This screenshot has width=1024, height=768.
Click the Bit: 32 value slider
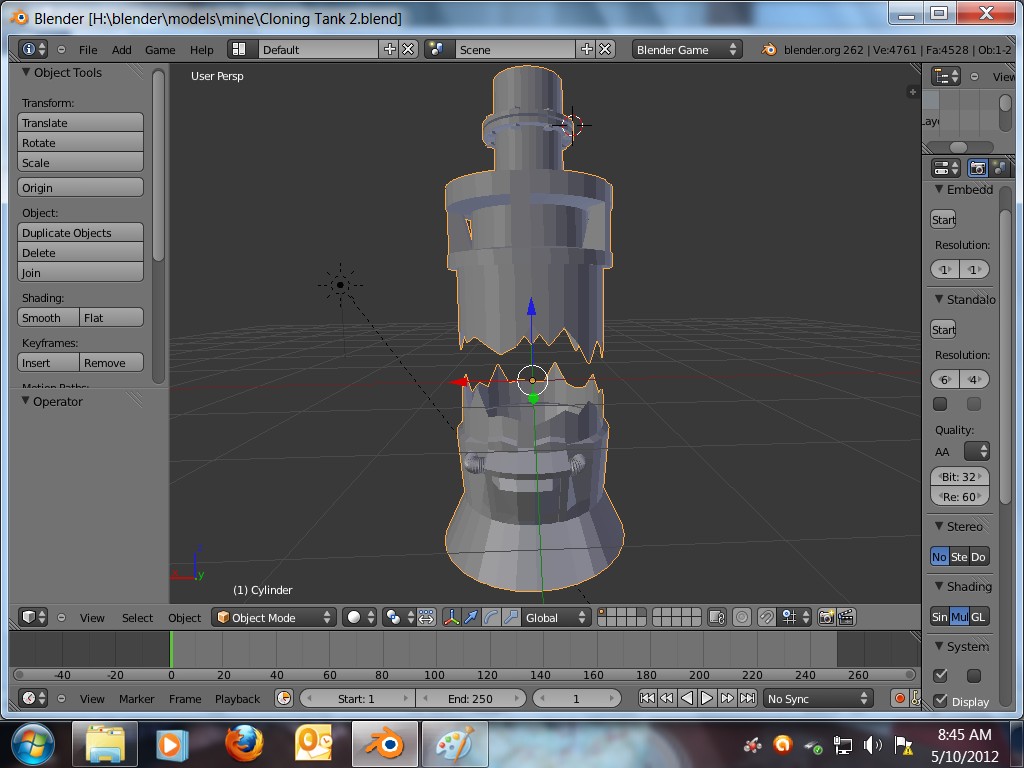[x=959, y=477]
